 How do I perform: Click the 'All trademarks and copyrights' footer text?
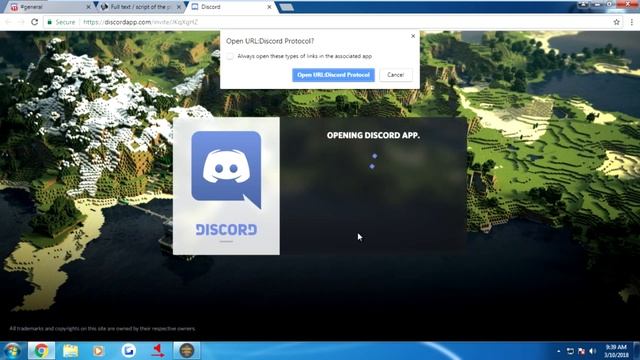(x=102, y=329)
